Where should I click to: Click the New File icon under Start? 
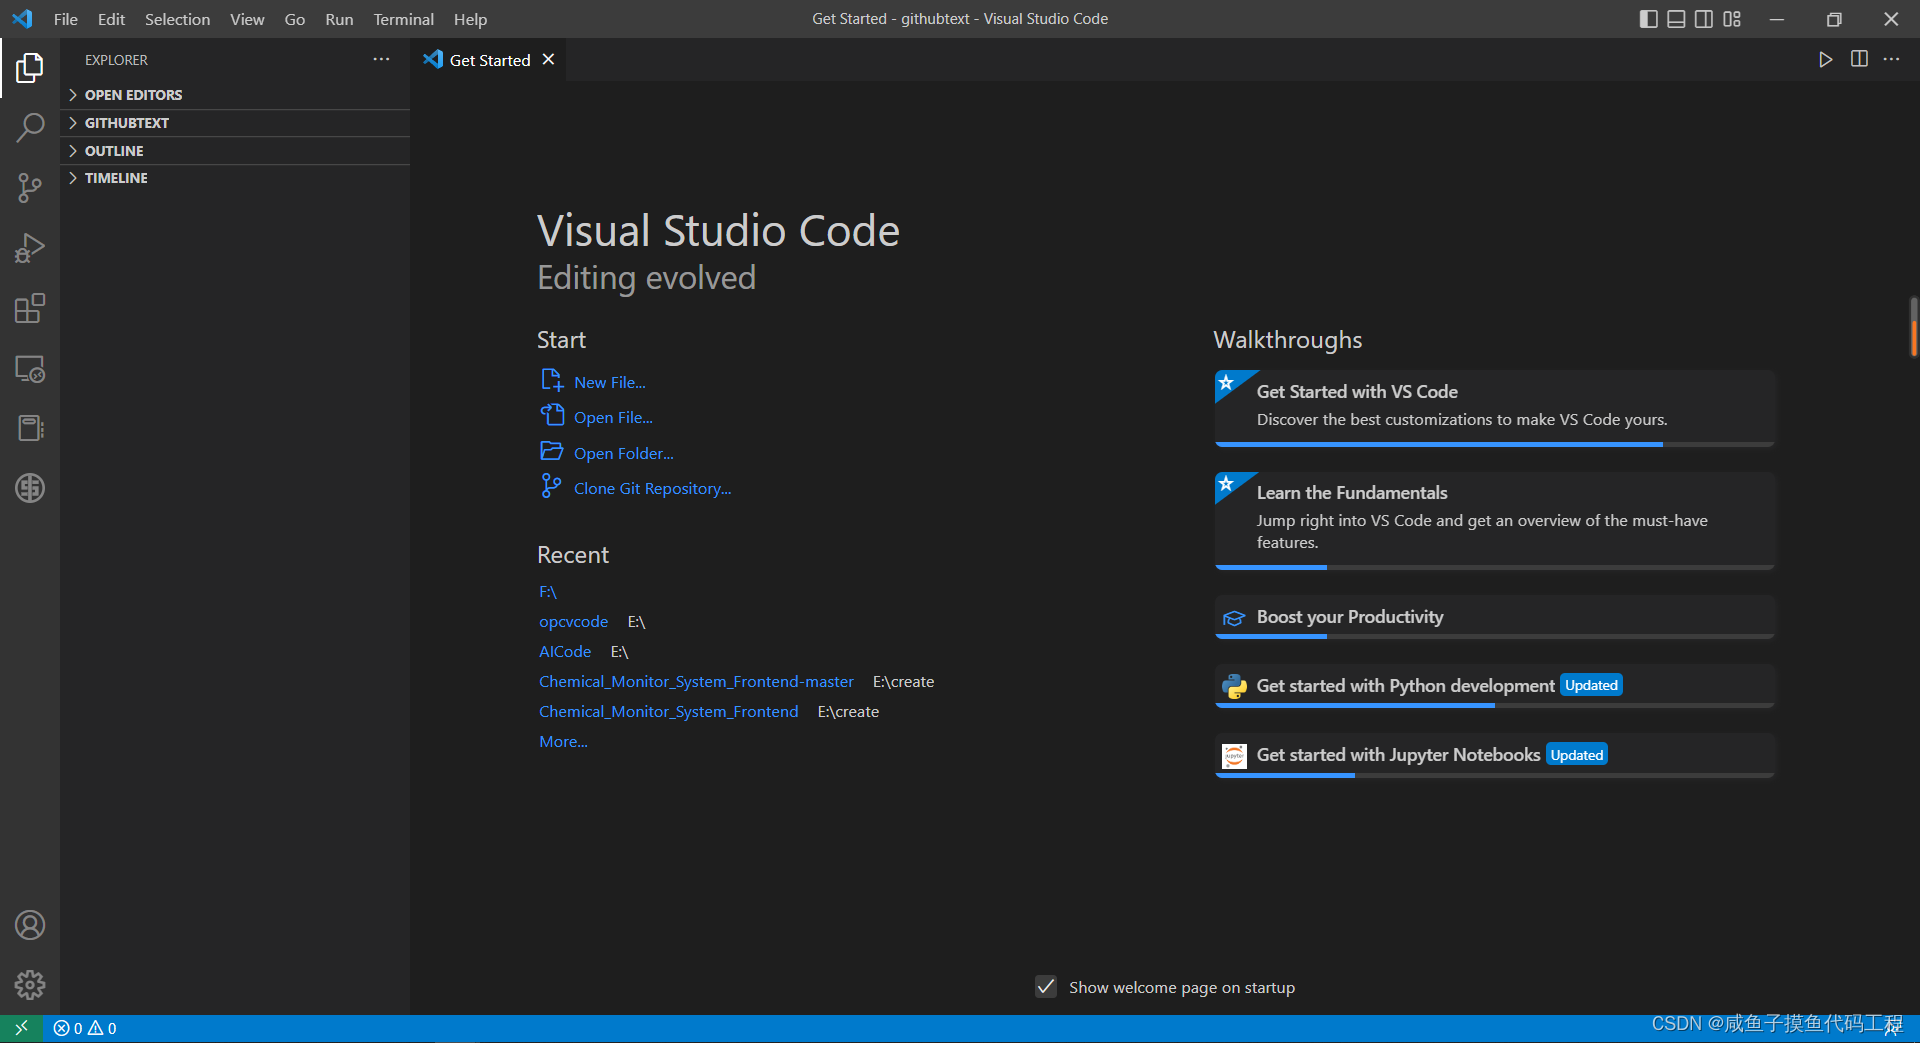click(552, 380)
